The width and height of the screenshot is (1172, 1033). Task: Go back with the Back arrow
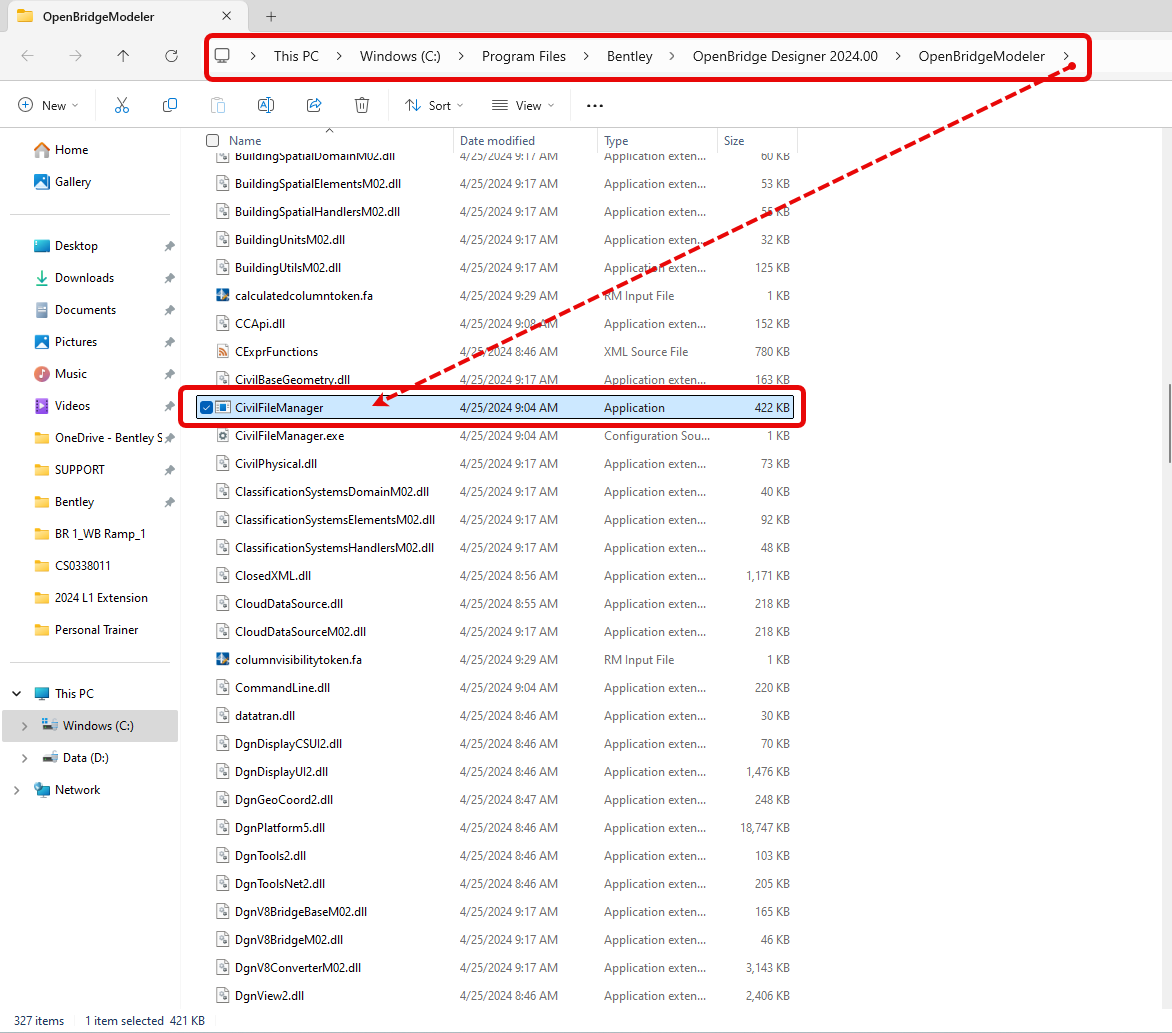coord(28,56)
